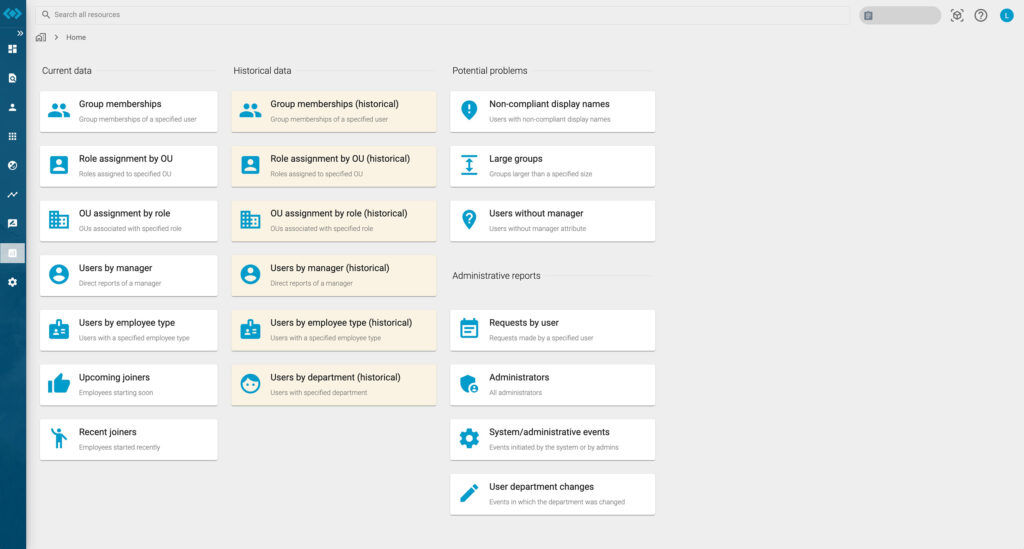The width and height of the screenshot is (1024, 549).
Task: Click the home breadcrumb icon
Action: (x=40, y=37)
